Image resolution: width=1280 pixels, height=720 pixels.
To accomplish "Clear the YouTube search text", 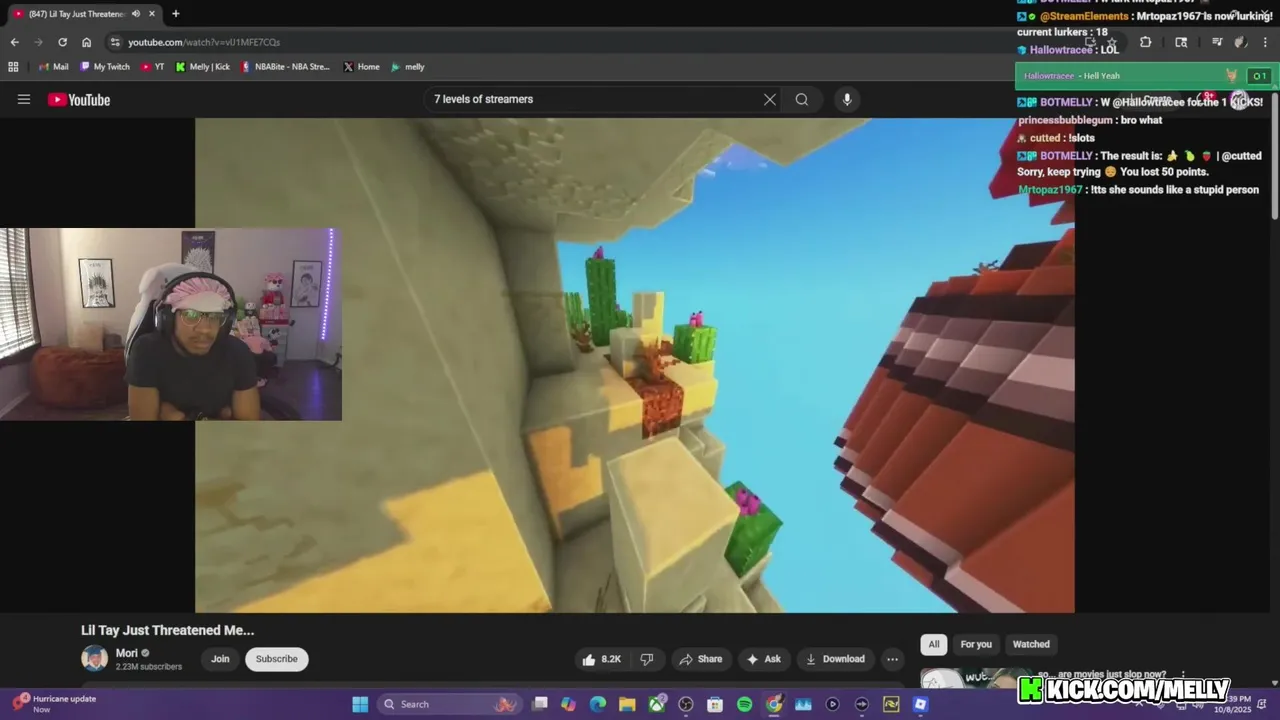I will 770,99.
